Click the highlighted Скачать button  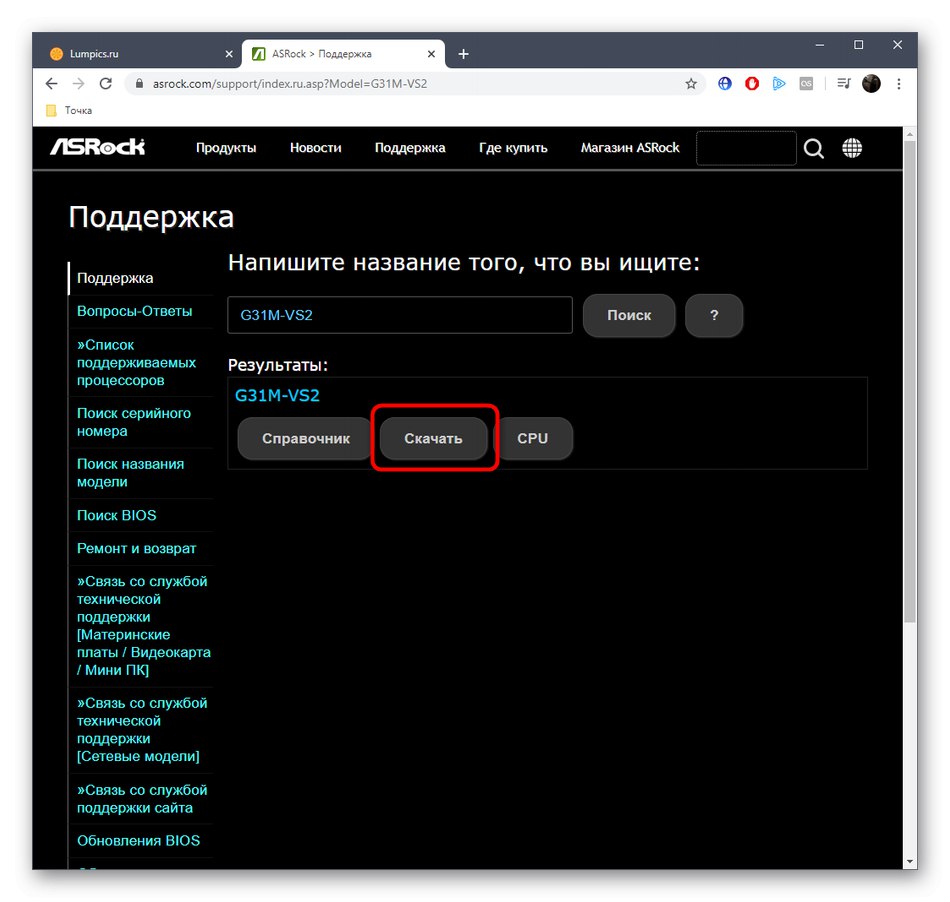click(x=433, y=438)
